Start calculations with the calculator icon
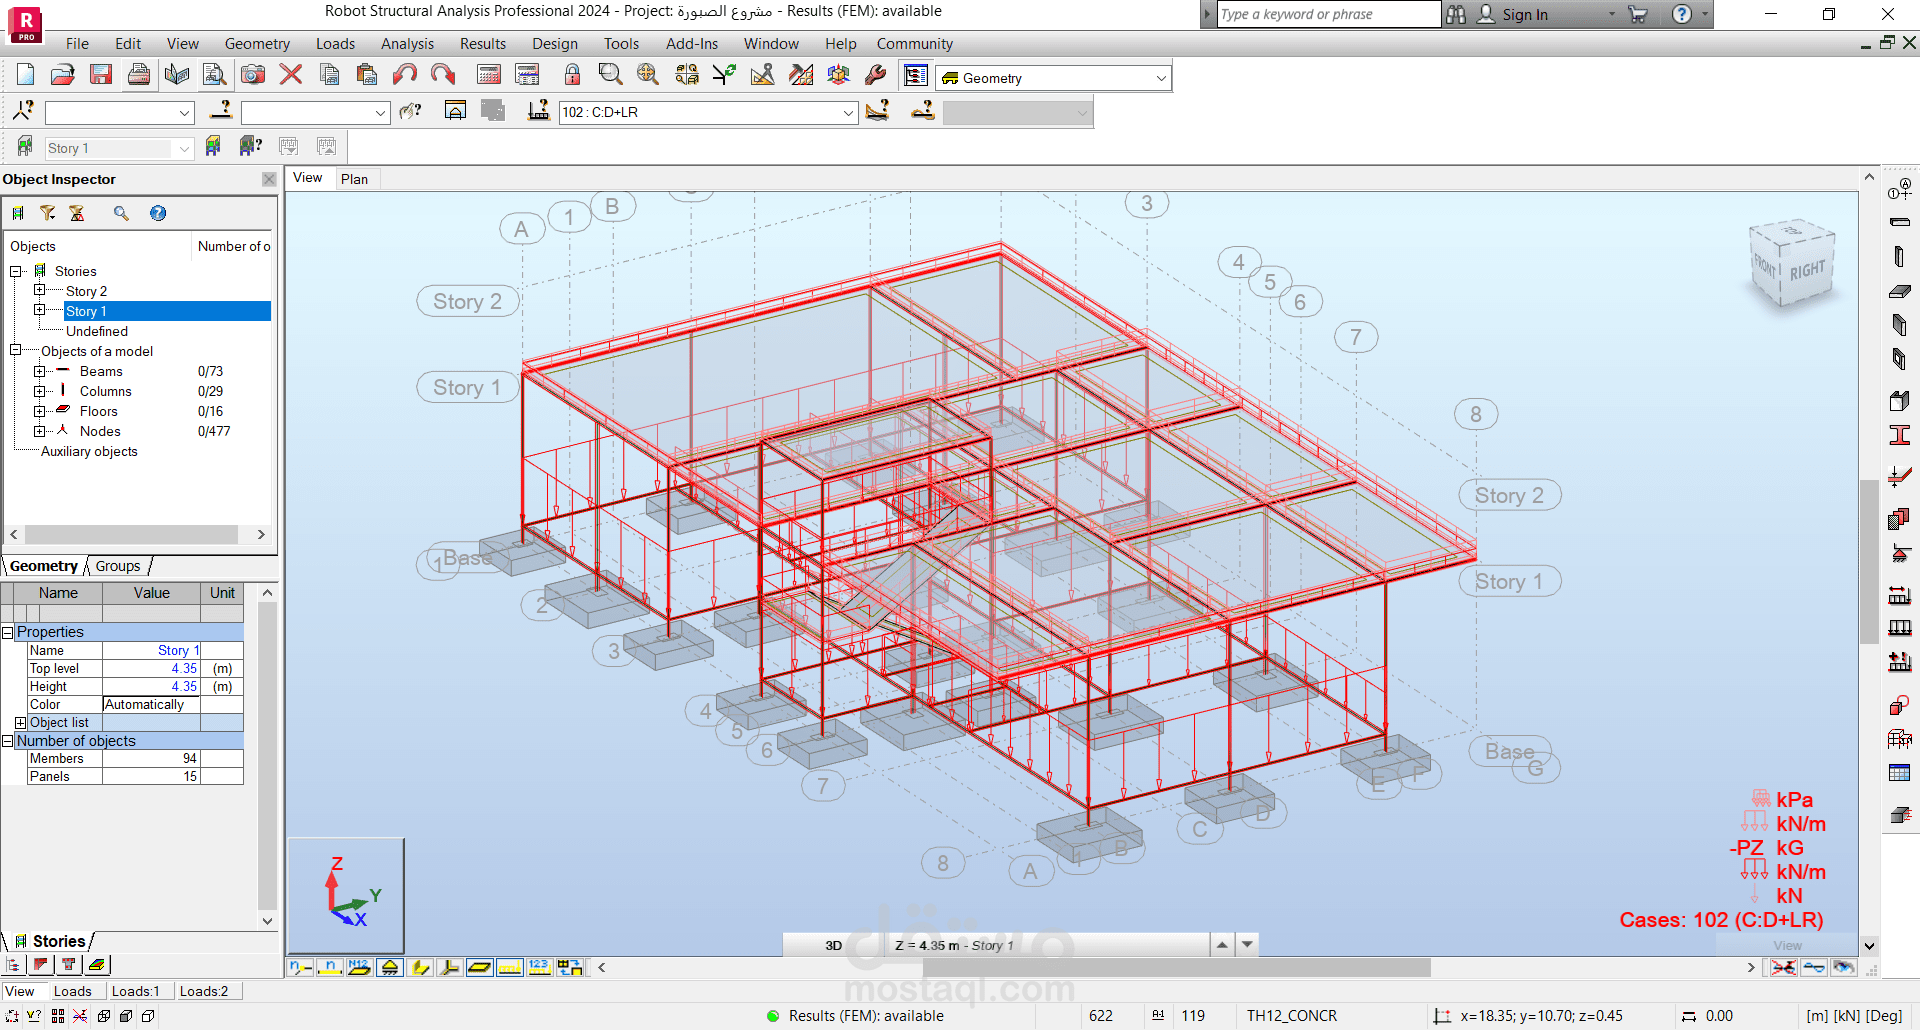The height and width of the screenshot is (1030, 1920). pyautogui.click(x=489, y=75)
